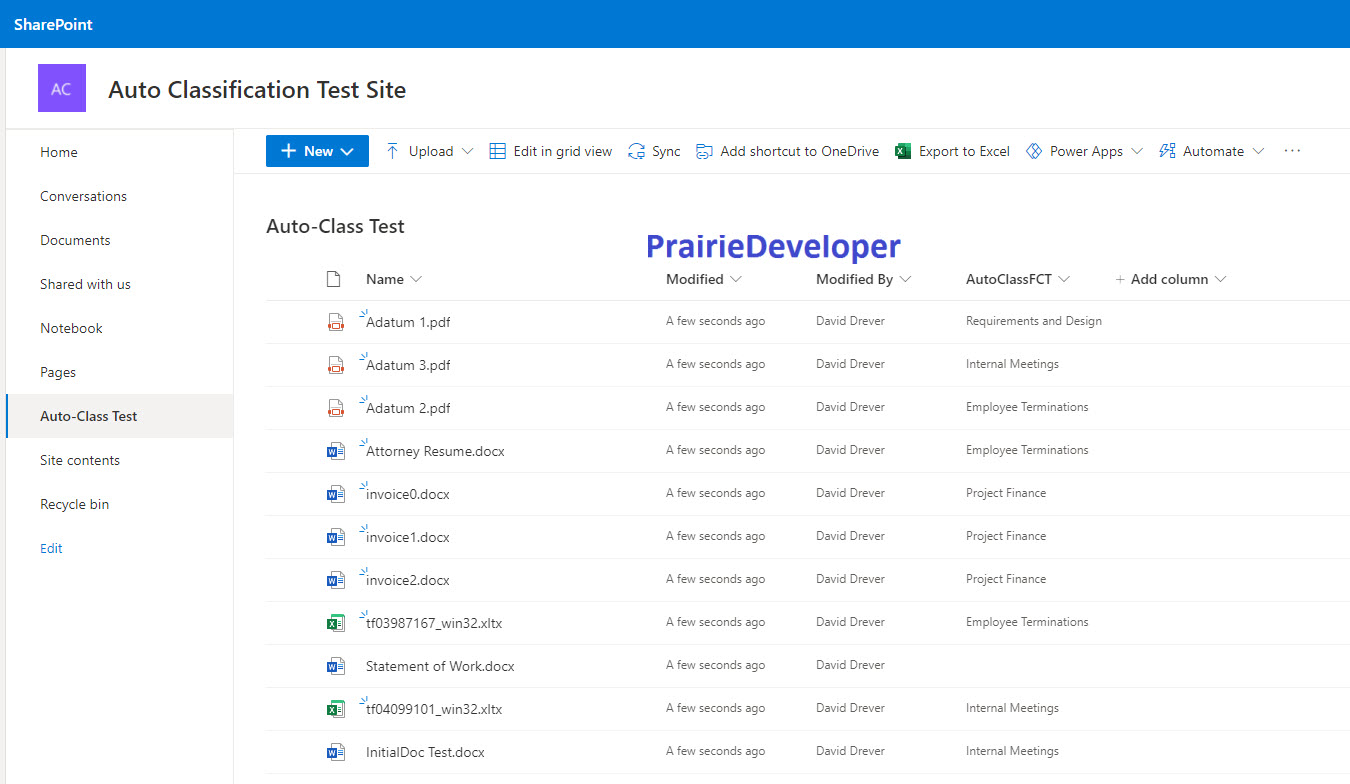Screen dimensions: 1350x784
Task: Click the Requirements and Design cell
Action: (x=1034, y=321)
